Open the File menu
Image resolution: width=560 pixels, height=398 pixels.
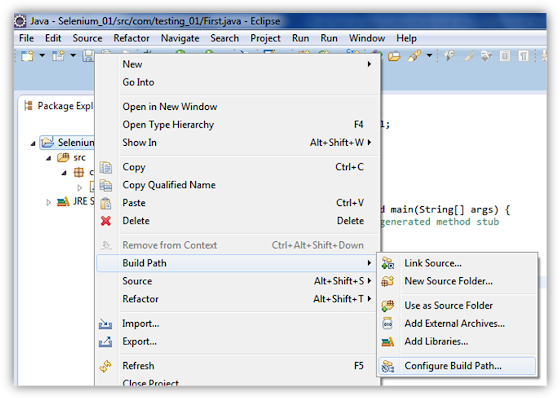click(26, 38)
